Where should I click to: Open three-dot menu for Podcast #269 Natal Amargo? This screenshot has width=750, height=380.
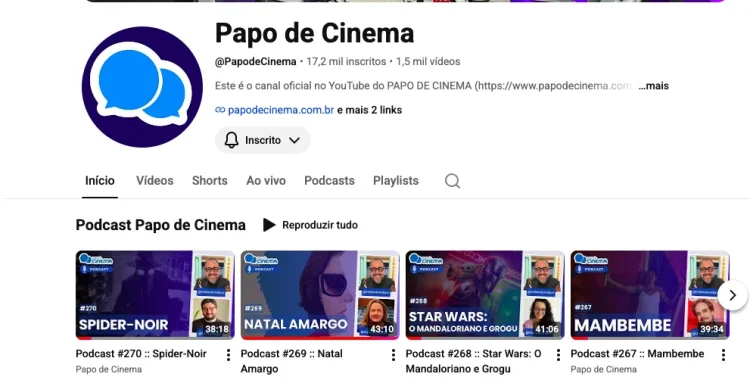393,355
